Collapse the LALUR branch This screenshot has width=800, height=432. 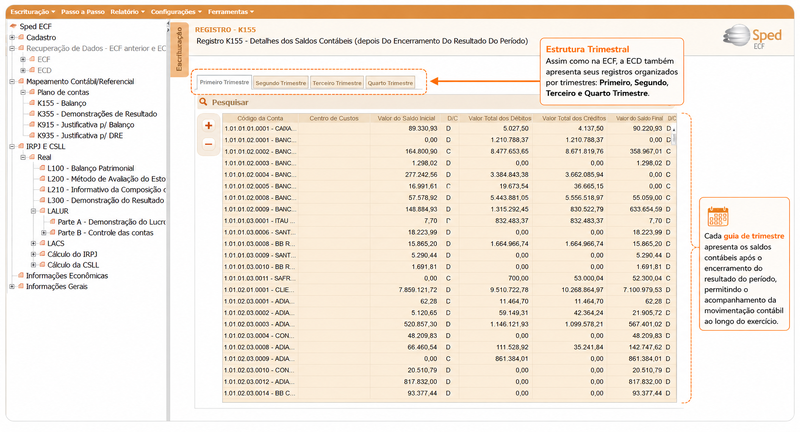(33, 211)
